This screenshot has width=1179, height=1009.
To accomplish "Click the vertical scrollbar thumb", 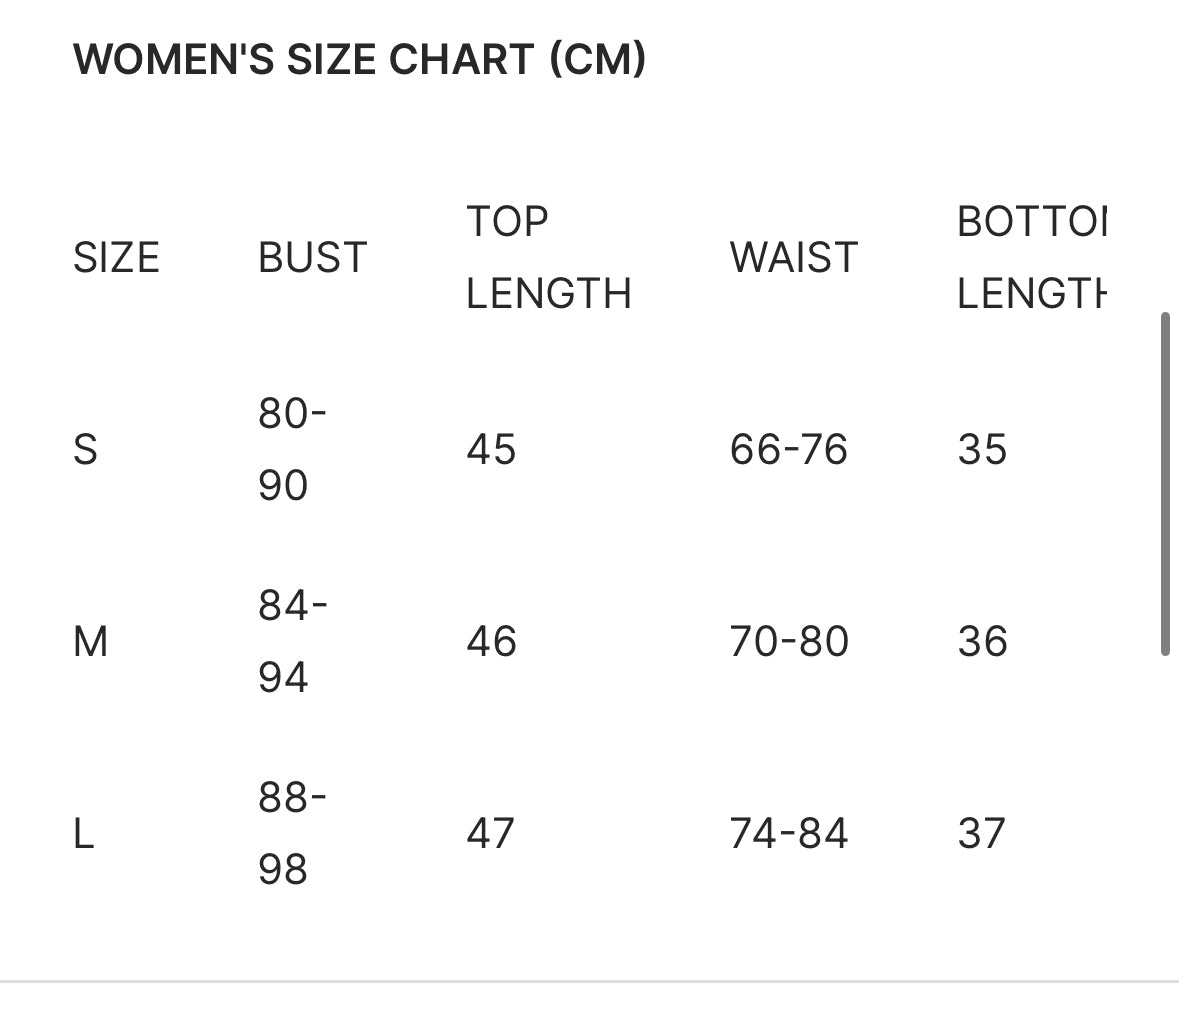I will click(1165, 484).
